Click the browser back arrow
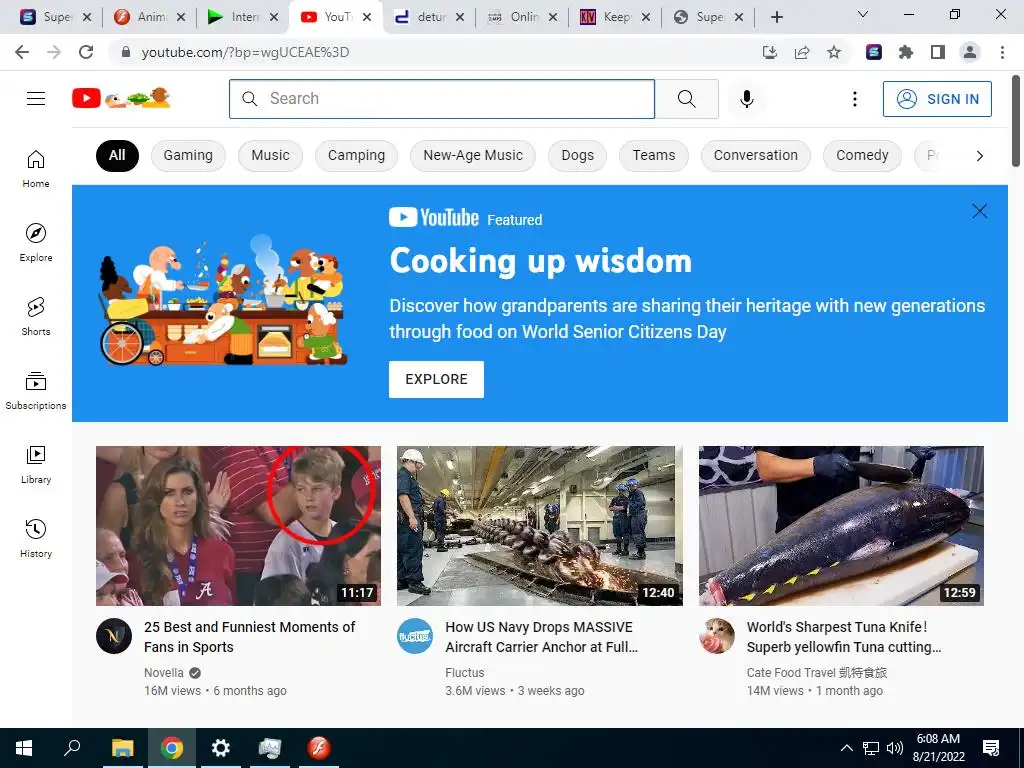Screen dimensions: 1024x768 click(x=22, y=52)
